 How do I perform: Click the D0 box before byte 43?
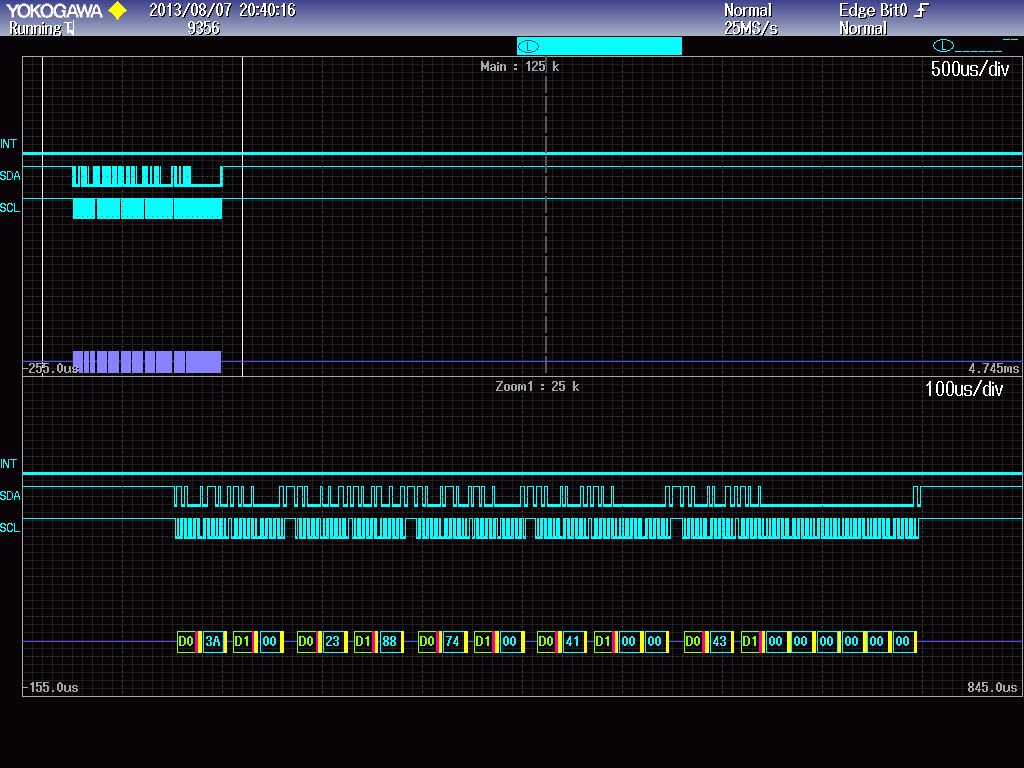(692, 641)
